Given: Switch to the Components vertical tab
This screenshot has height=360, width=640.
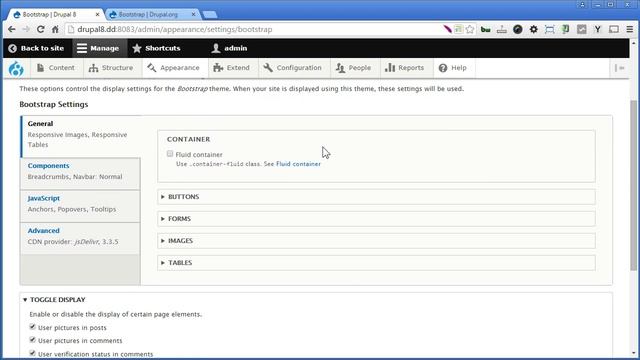Looking at the screenshot, I should click(80, 173).
